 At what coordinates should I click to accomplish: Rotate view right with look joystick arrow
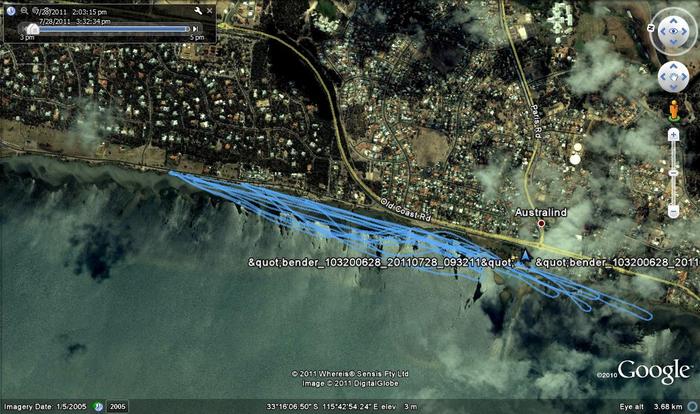point(683,31)
